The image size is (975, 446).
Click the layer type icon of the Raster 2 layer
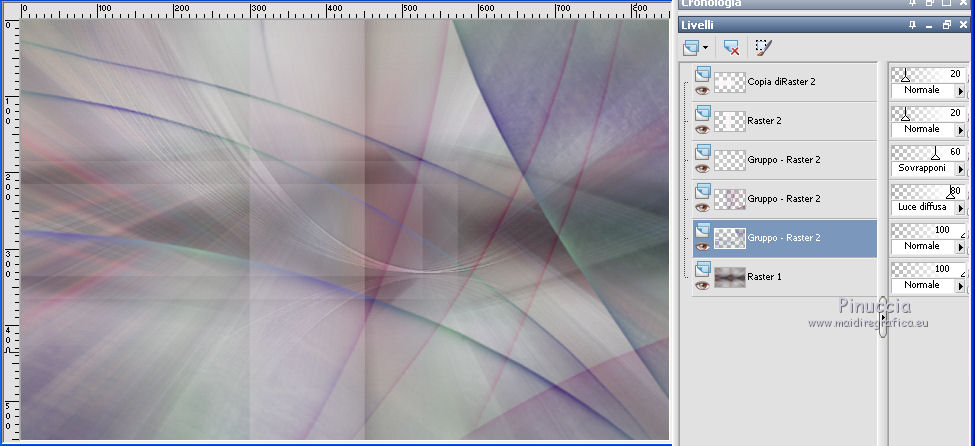(703, 113)
